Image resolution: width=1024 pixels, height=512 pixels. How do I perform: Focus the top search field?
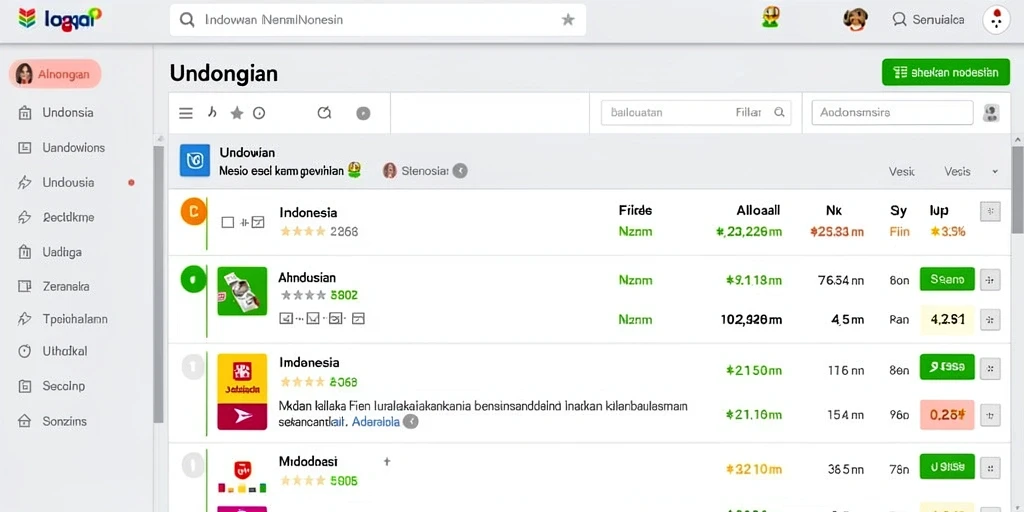click(x=377, y=20)
